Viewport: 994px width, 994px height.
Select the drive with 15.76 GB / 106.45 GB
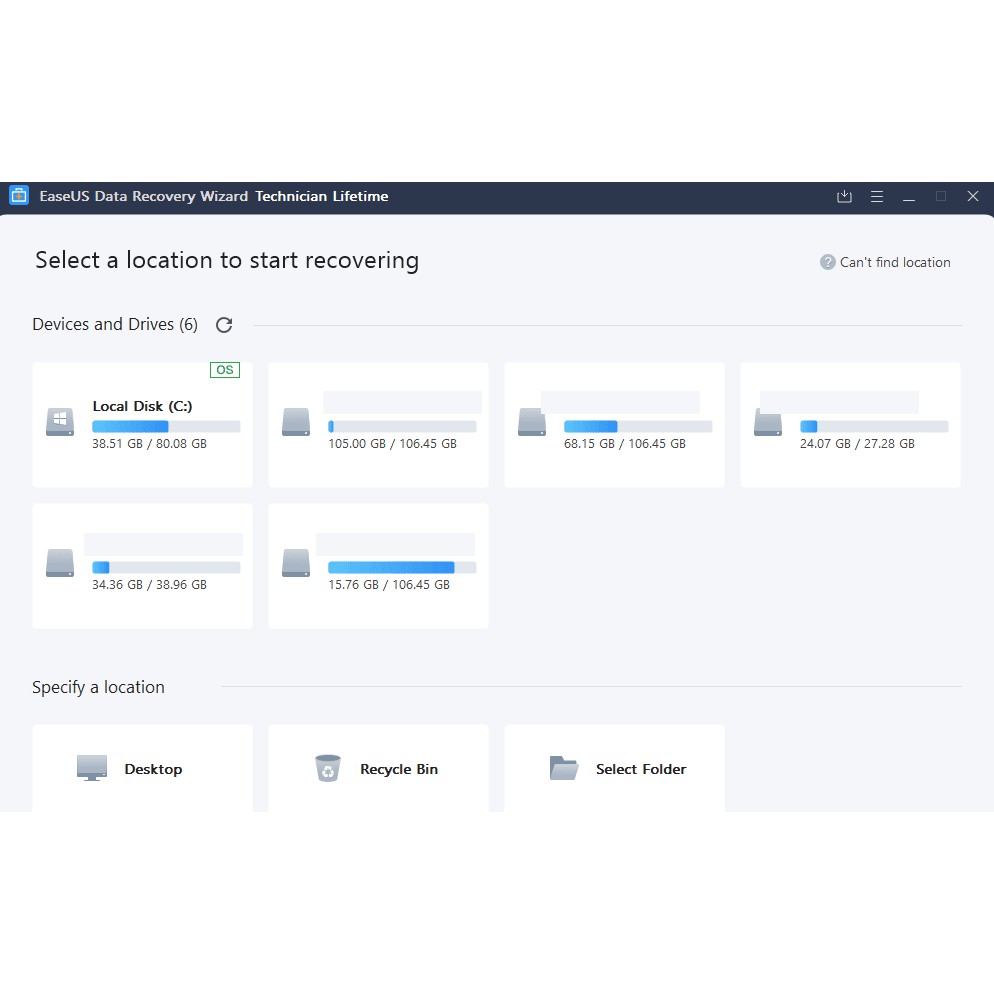pos(378,565)
